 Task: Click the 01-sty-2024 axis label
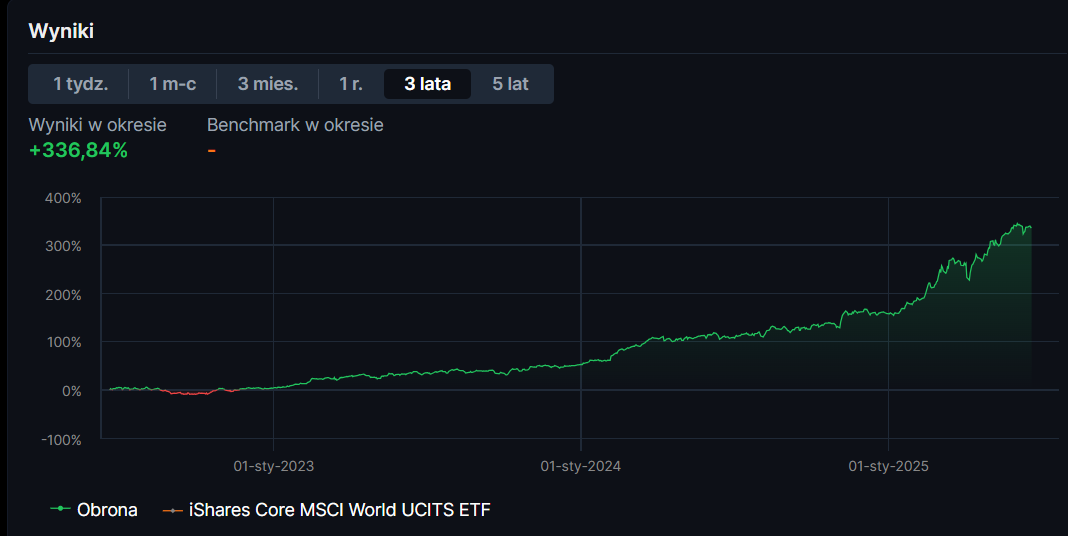581,466
